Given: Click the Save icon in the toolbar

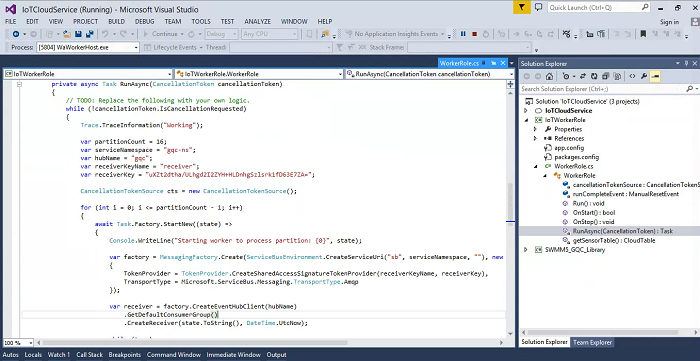Looking at the screenshot, I should 79,34.
